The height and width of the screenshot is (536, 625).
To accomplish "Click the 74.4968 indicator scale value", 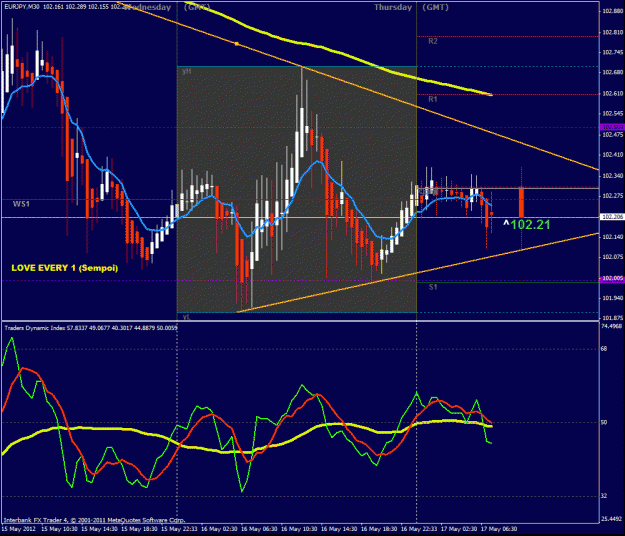I will click(611, 326).
